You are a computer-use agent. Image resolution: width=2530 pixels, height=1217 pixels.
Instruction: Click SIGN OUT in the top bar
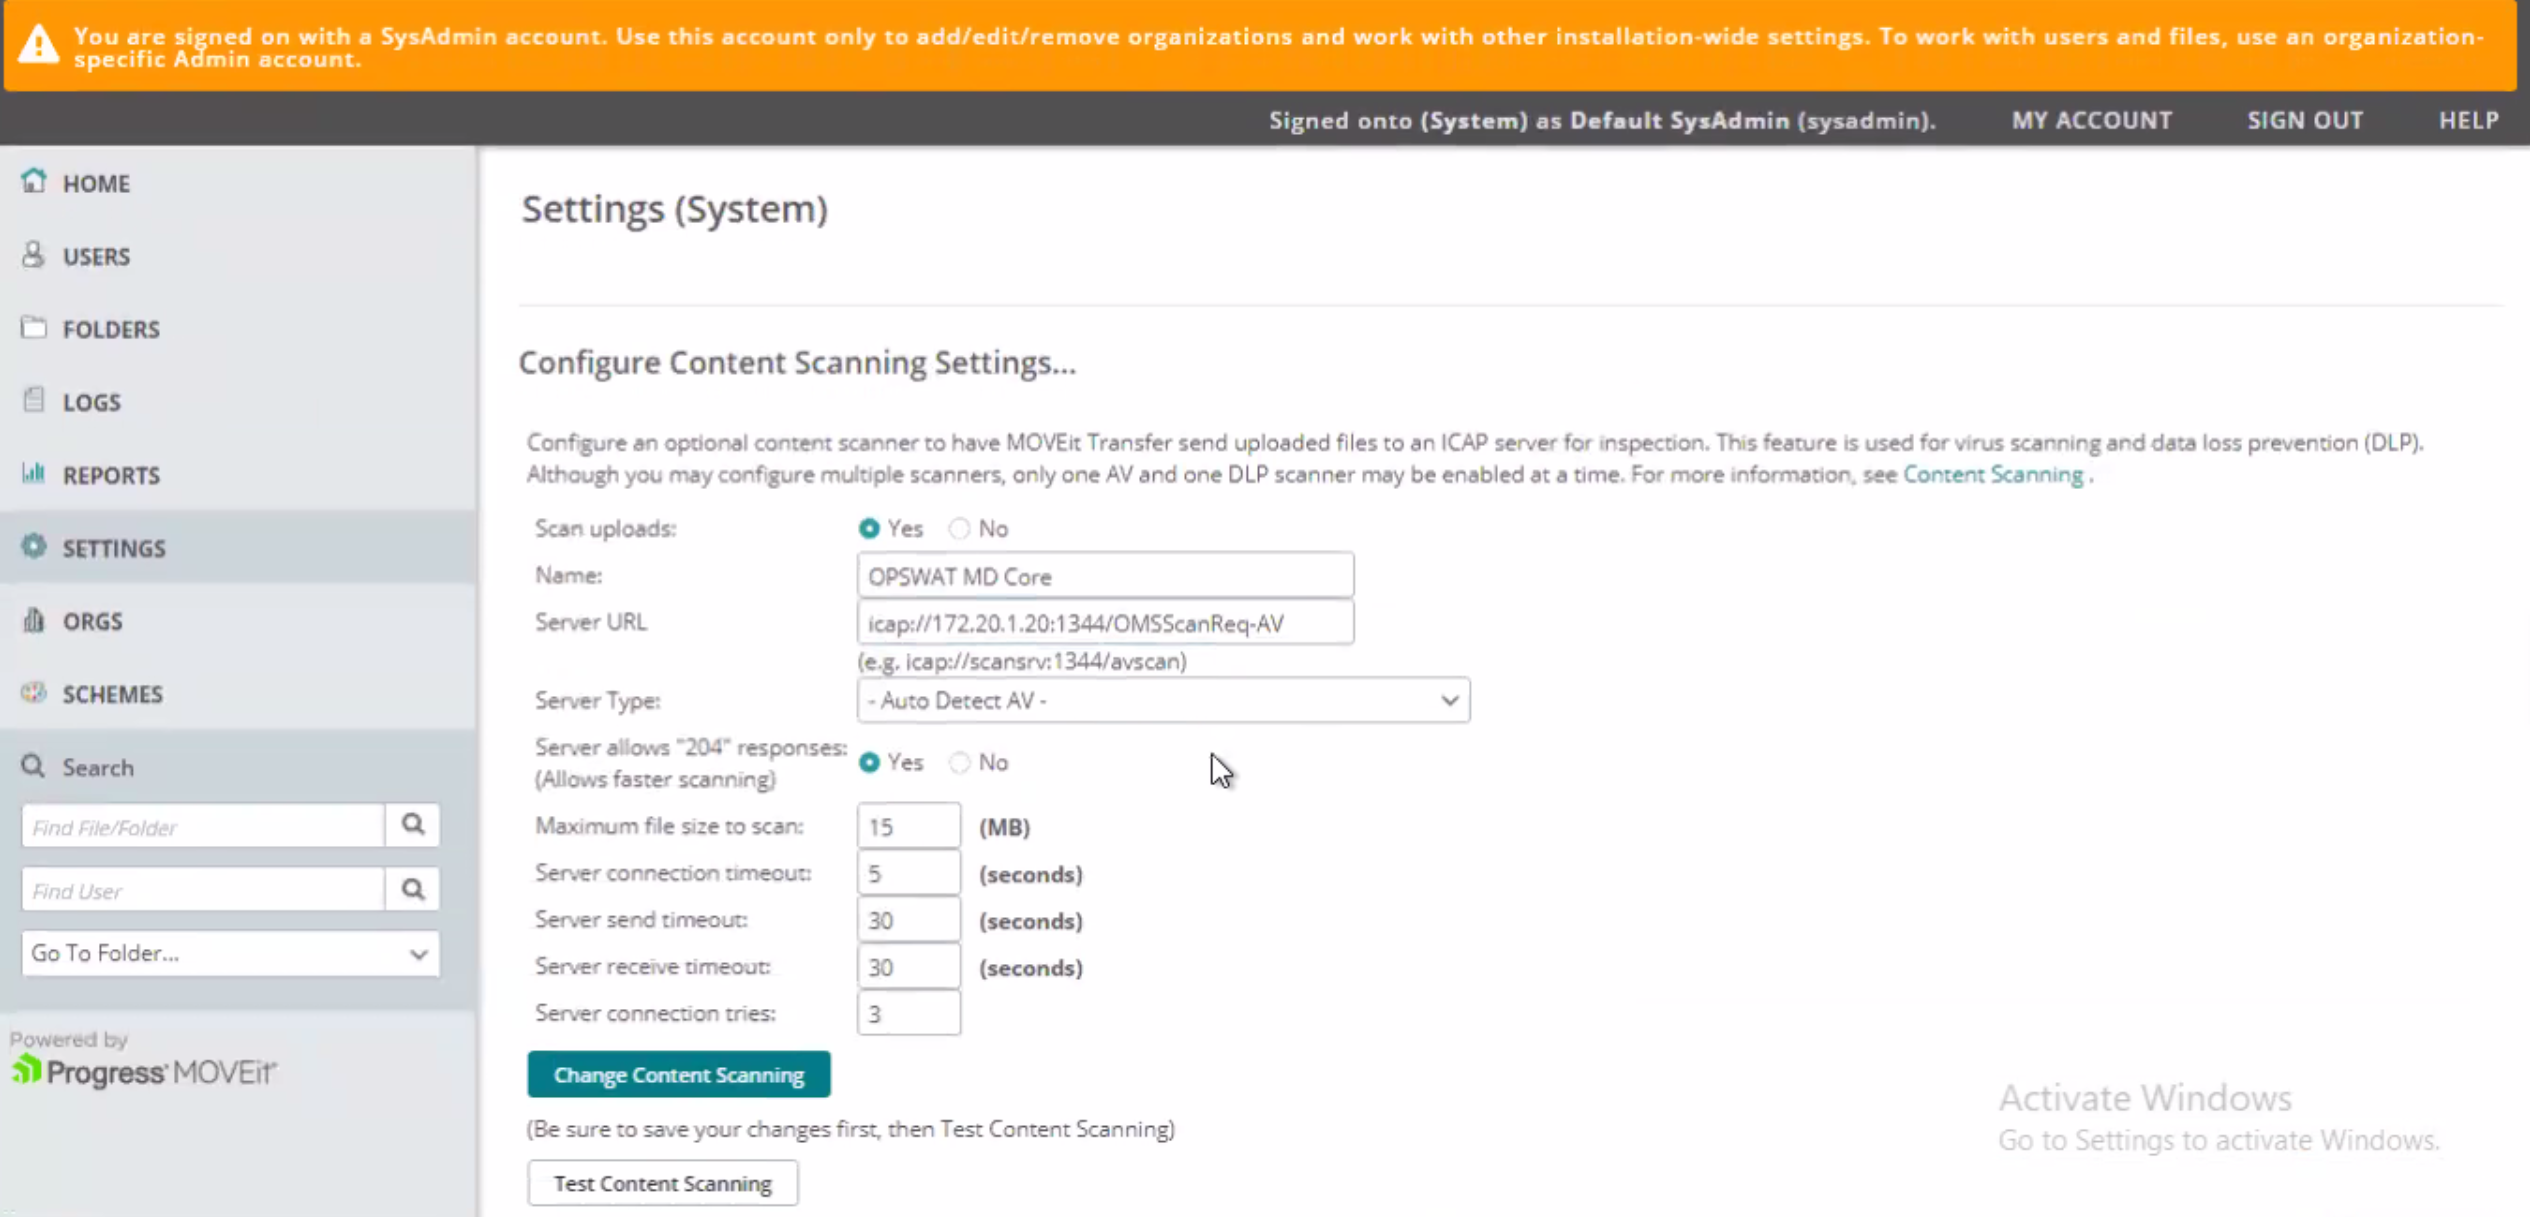coord(2305,120)
